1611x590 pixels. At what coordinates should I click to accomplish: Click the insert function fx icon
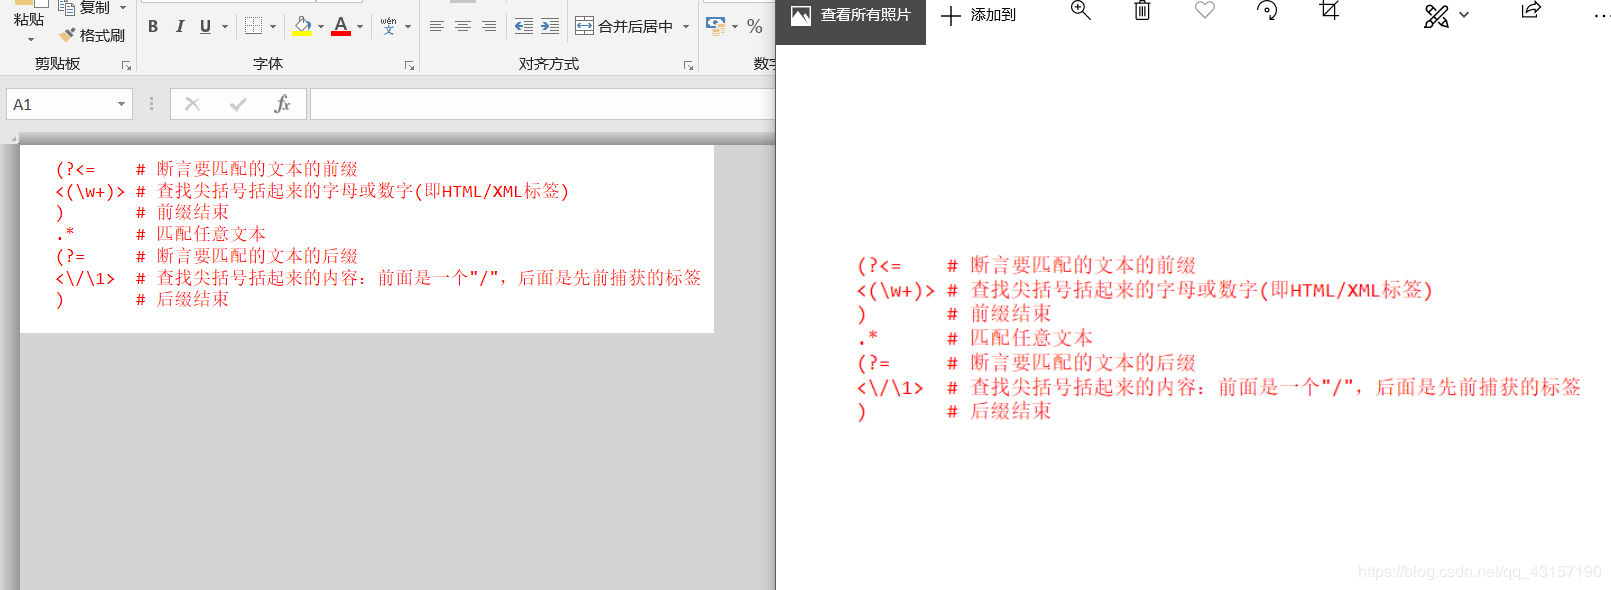pos(282,104)
